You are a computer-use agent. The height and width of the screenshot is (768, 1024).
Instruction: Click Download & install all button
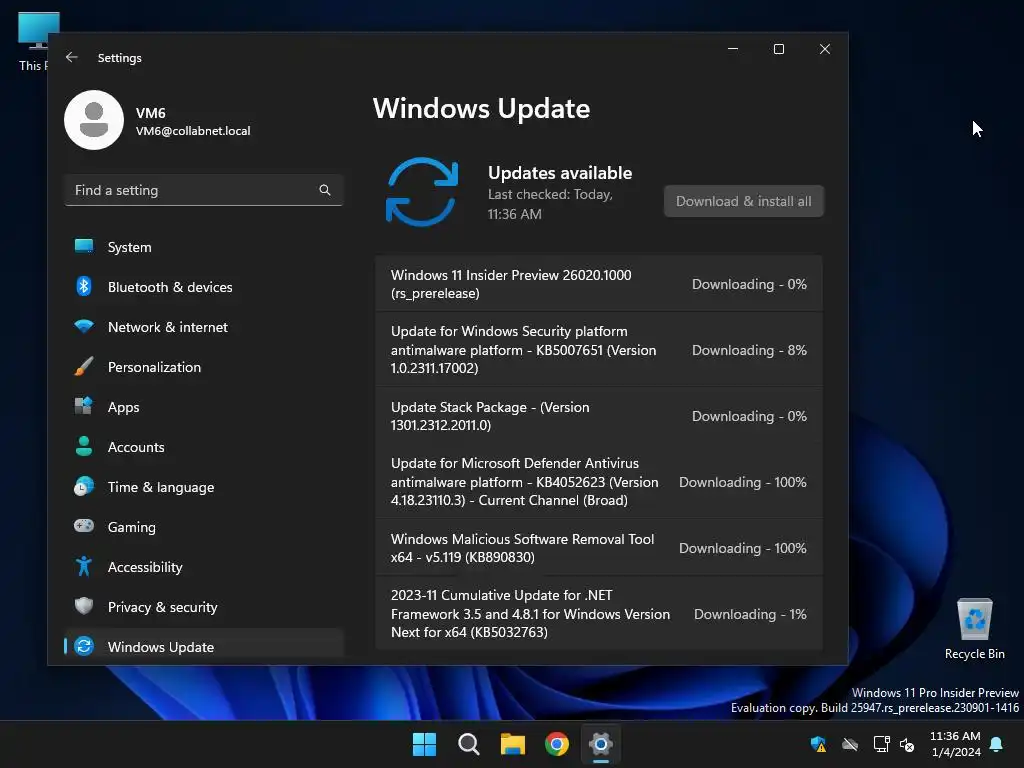click(744, 201)
